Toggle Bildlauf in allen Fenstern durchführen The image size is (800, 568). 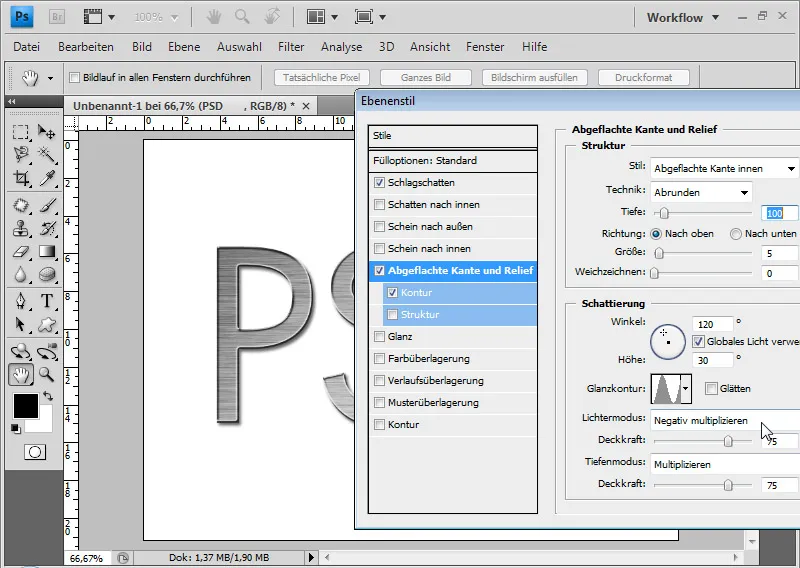point(74,78)
